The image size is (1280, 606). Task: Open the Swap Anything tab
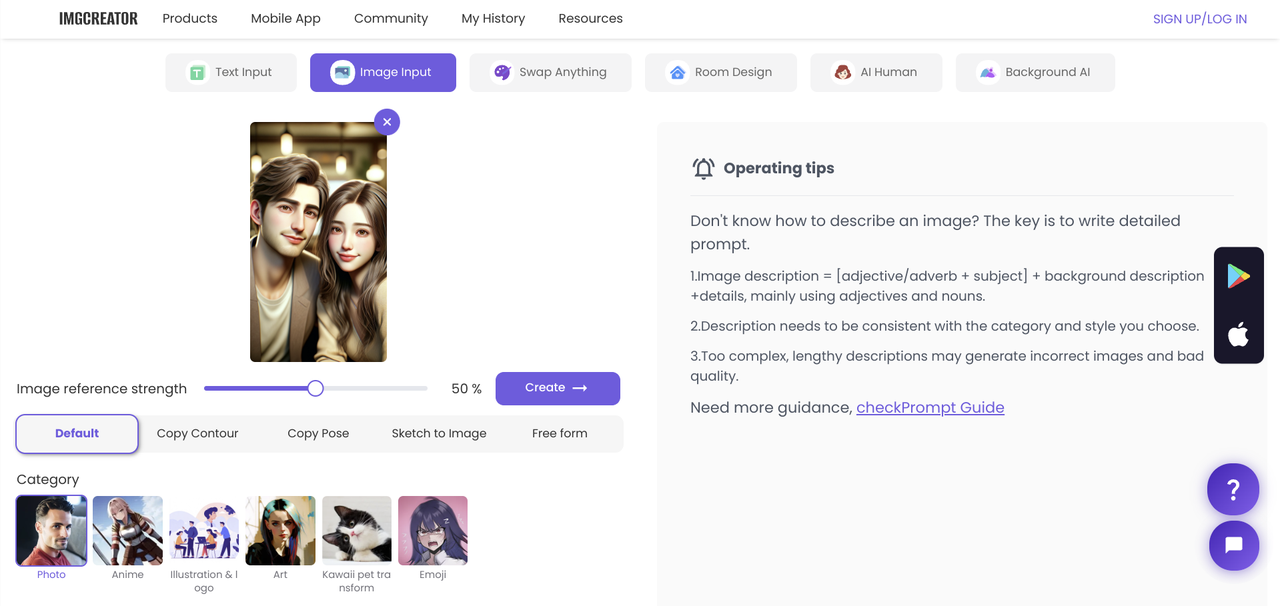coord(550,72)
